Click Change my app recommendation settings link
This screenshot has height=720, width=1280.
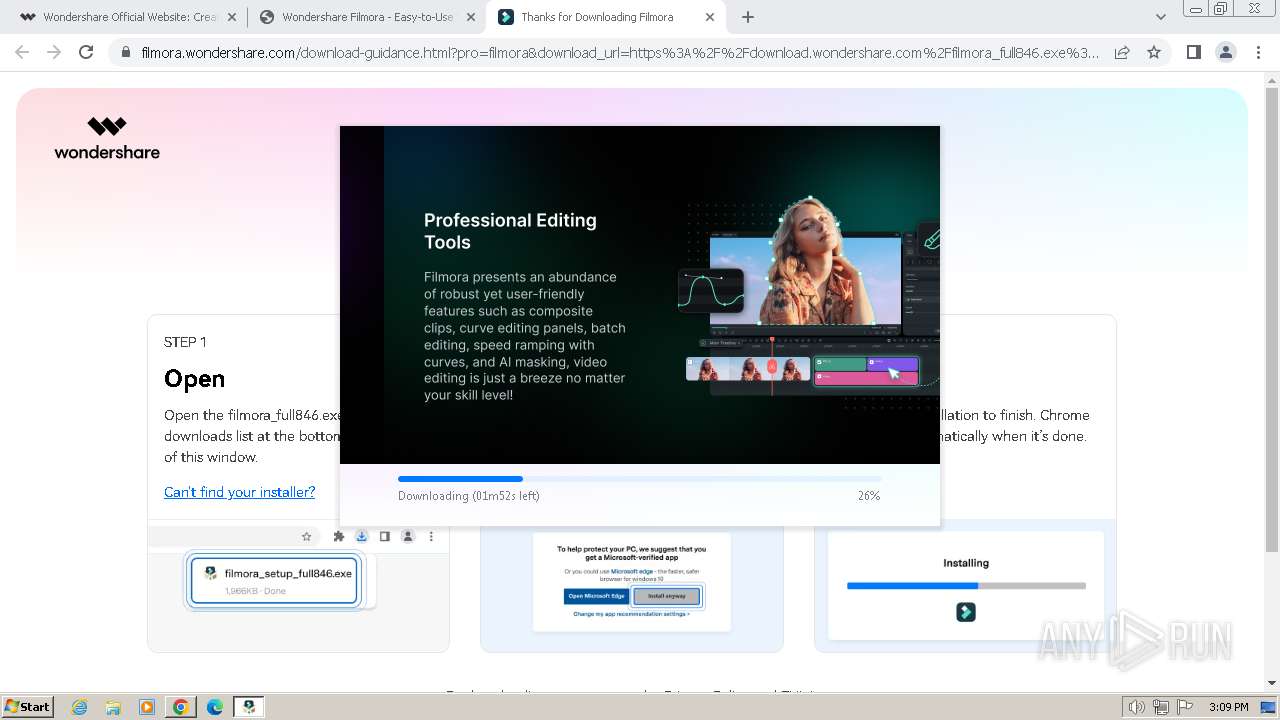631,614
